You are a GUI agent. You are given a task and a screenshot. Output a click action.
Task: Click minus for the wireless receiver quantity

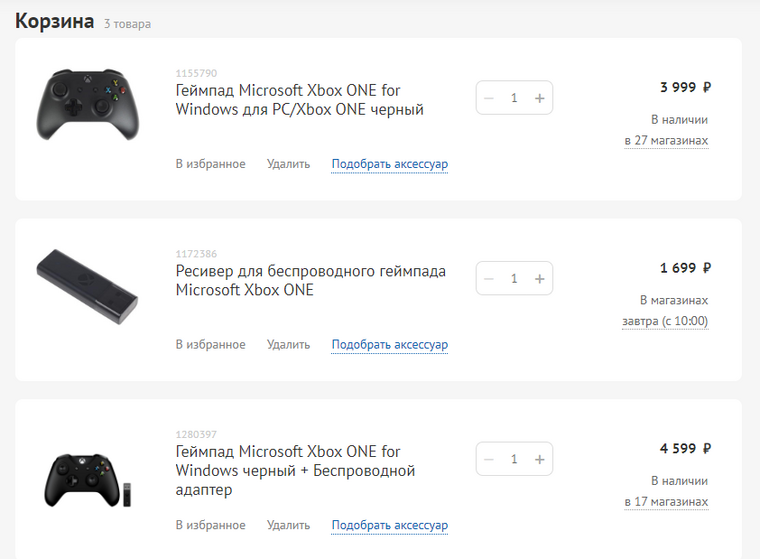pyautogui.click(x=489, y=279)
